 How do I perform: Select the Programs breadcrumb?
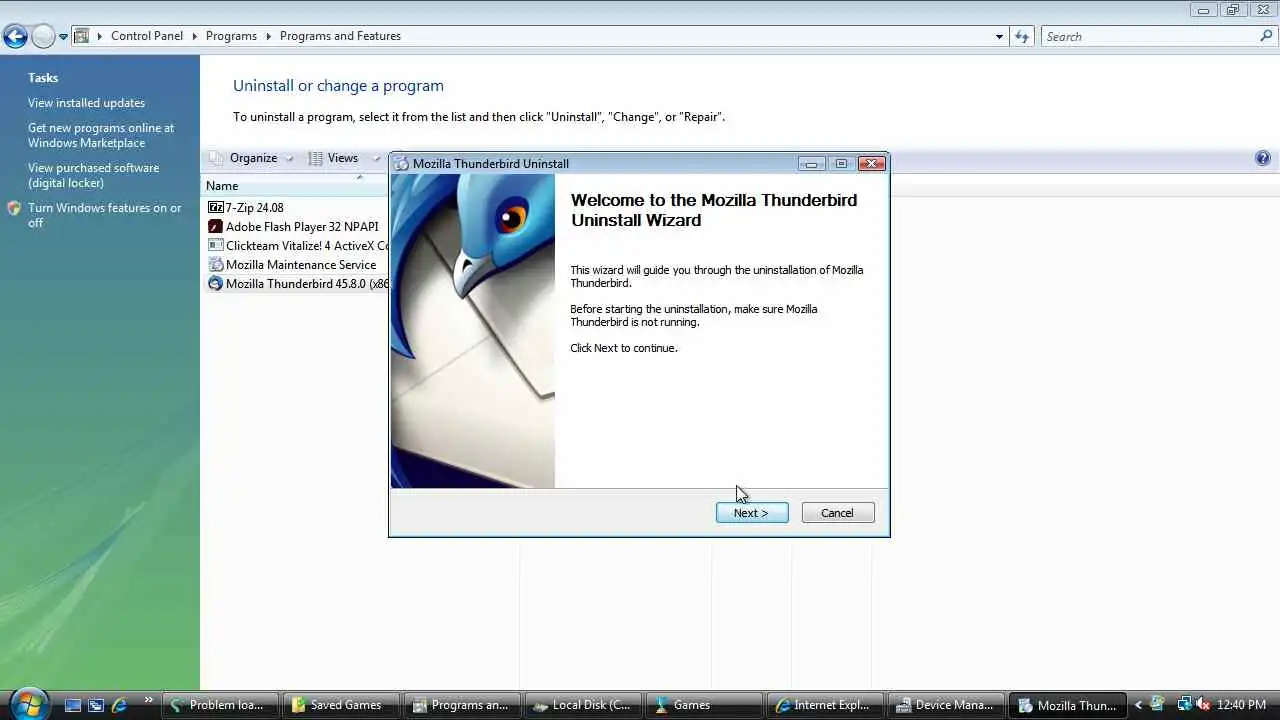[x=231, y=36]
